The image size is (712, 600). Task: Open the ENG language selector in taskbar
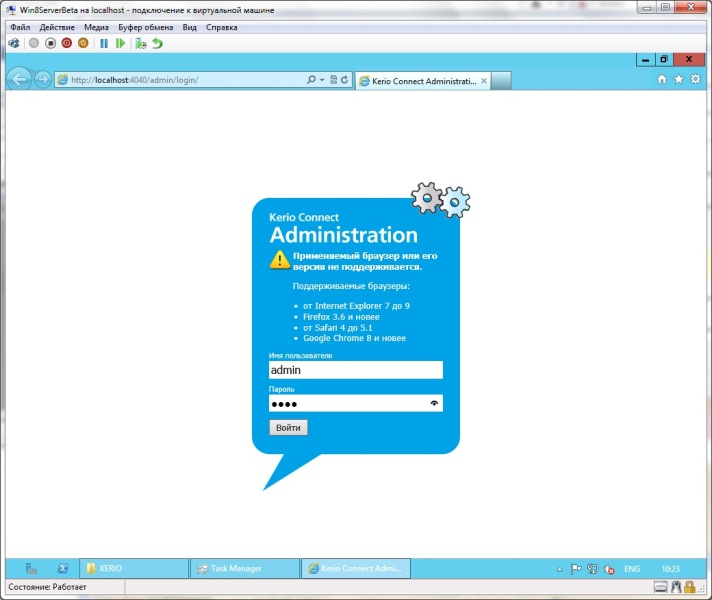click(x=632, y=568)
